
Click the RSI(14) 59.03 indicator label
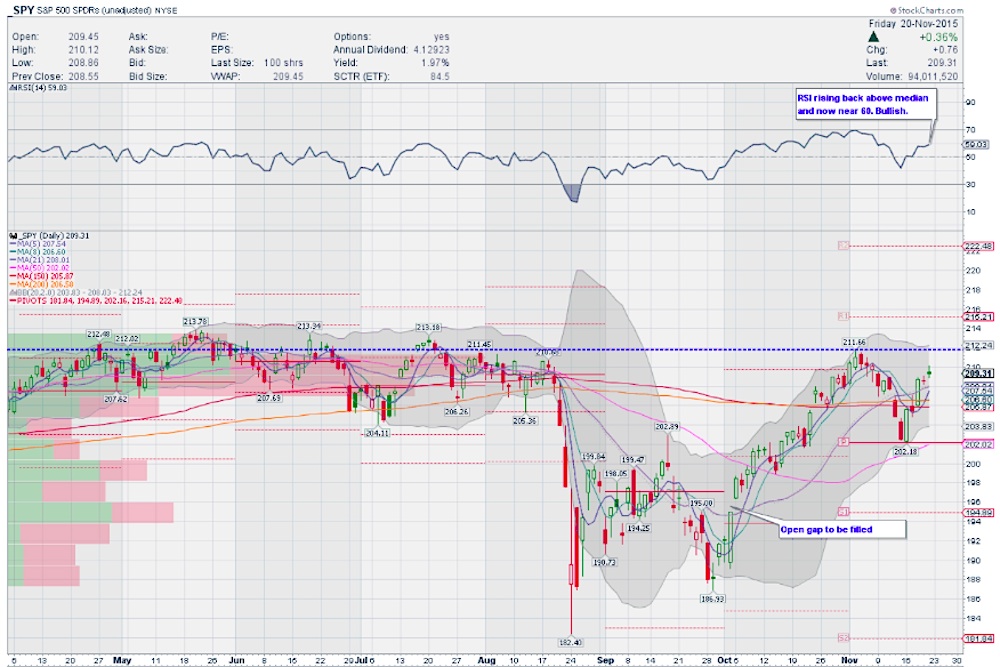[x=38, y=88]
